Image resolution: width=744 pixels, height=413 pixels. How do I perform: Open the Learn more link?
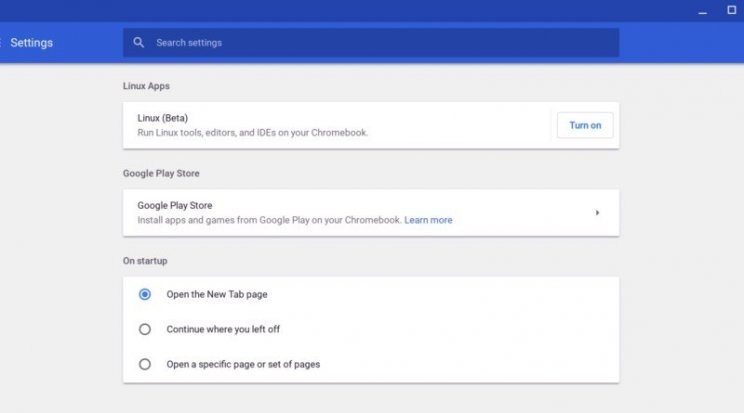(x=428, y=220)
